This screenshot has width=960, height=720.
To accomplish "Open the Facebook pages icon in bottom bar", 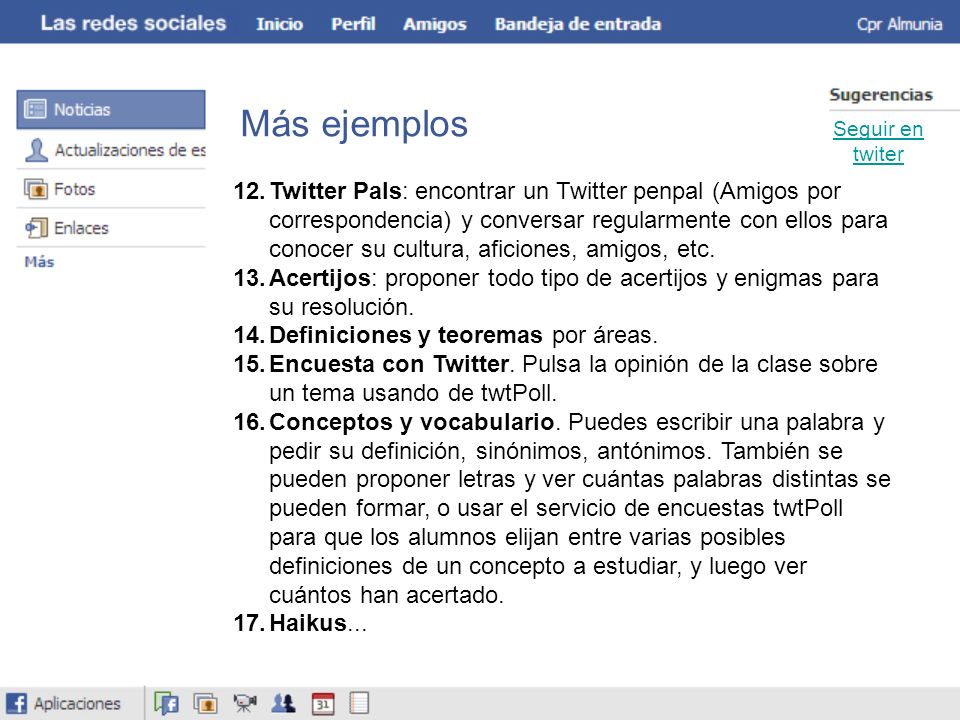I will click(x=167, y=703).
